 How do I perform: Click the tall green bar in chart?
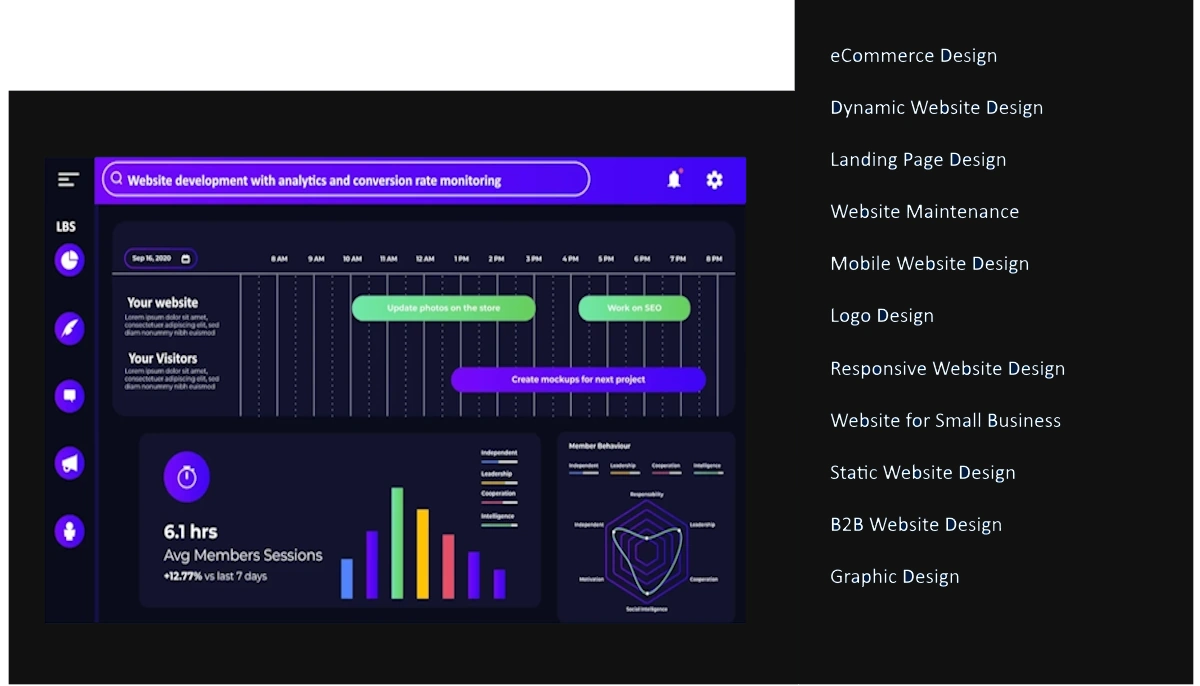[x=397, y=543]
